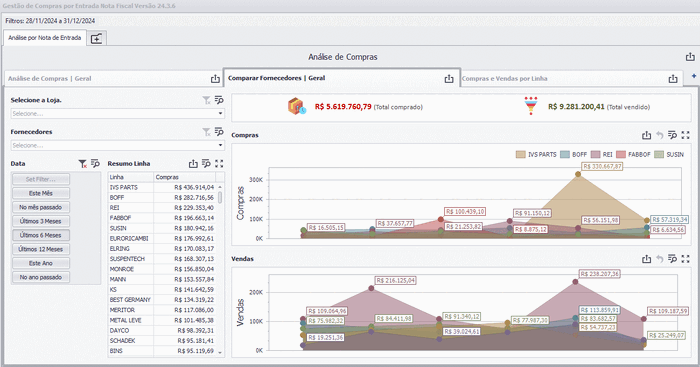Switch to Análise de Compras Geral tab
The height and width of the screenshot is (367, 700).
(x=50, y=79)
